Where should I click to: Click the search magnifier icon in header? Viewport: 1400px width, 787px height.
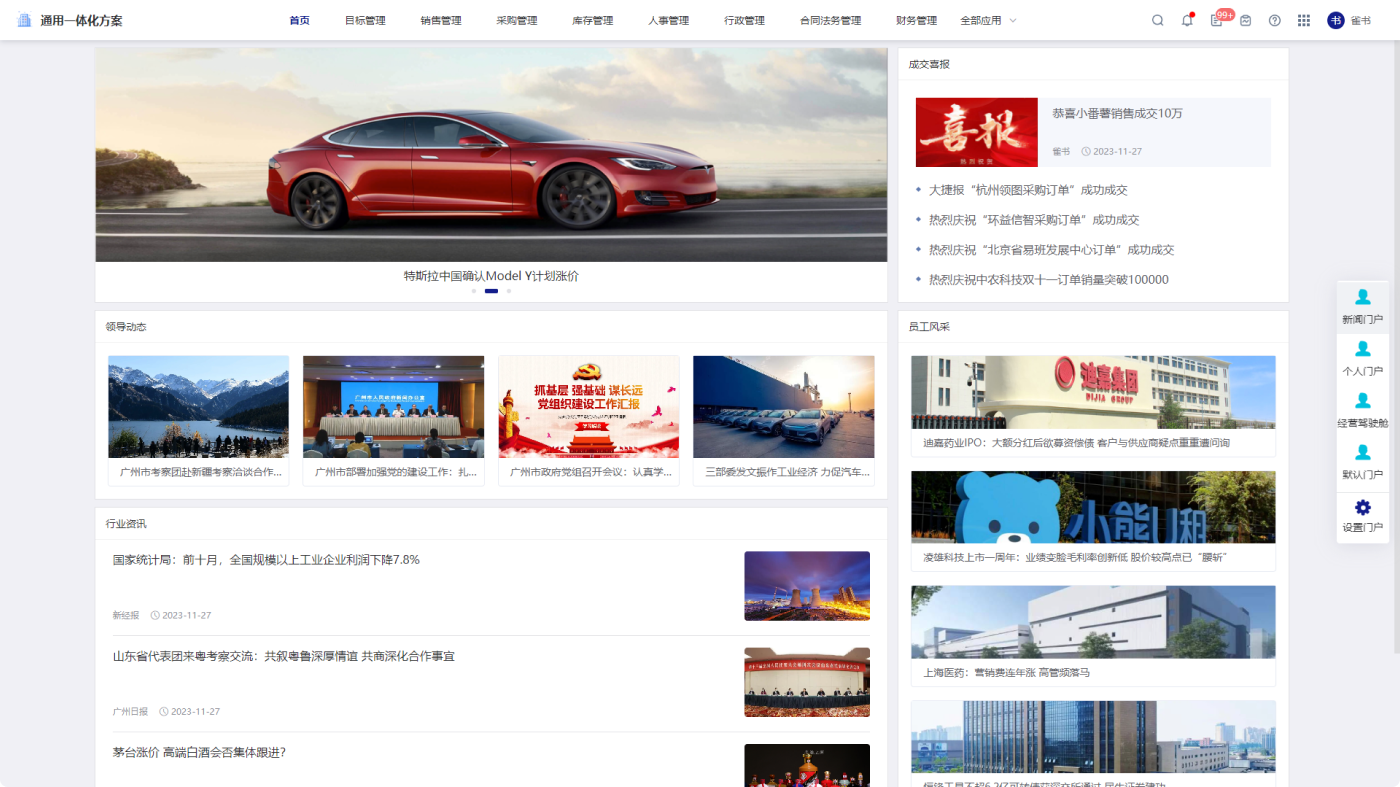[x=1158, y=20]
